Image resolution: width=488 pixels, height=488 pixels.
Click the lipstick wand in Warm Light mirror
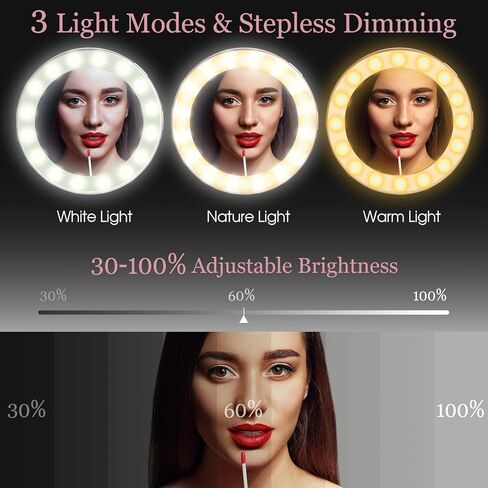(399, 162)
